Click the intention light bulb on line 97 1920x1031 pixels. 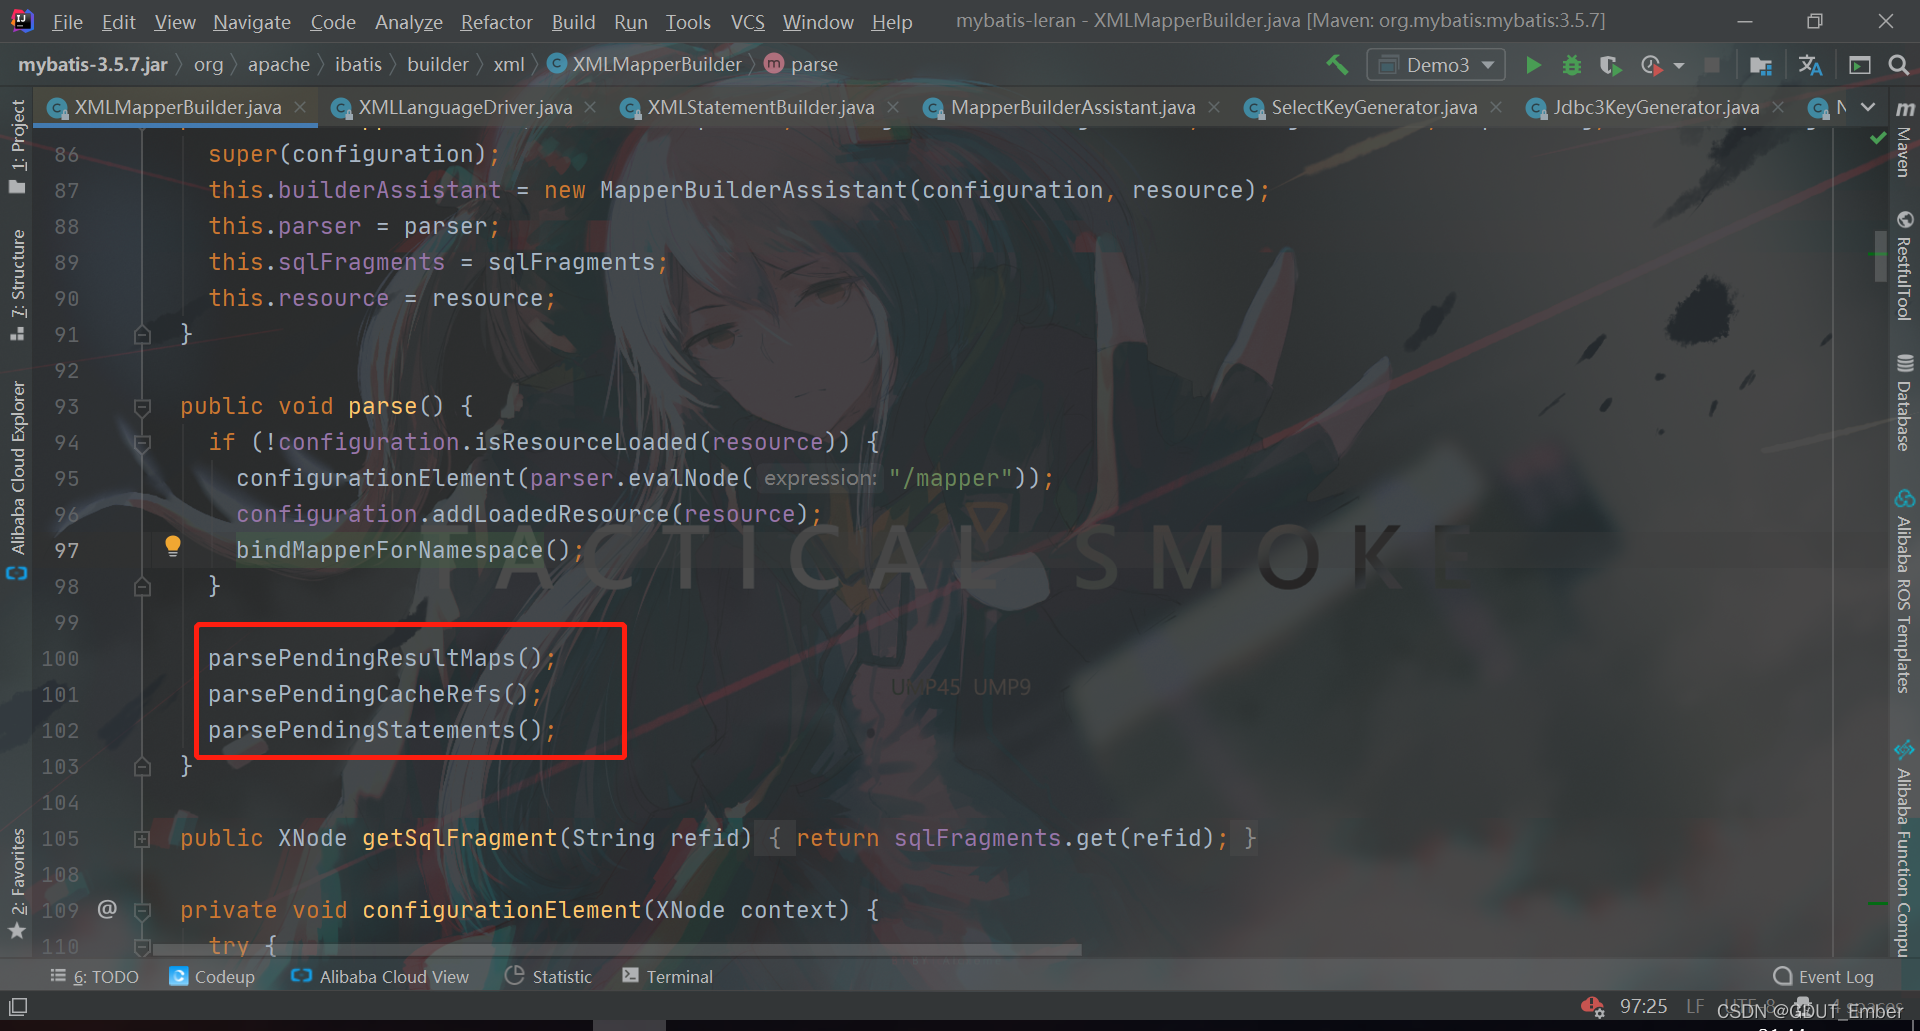pyautogui.click(x=172, y=546)
